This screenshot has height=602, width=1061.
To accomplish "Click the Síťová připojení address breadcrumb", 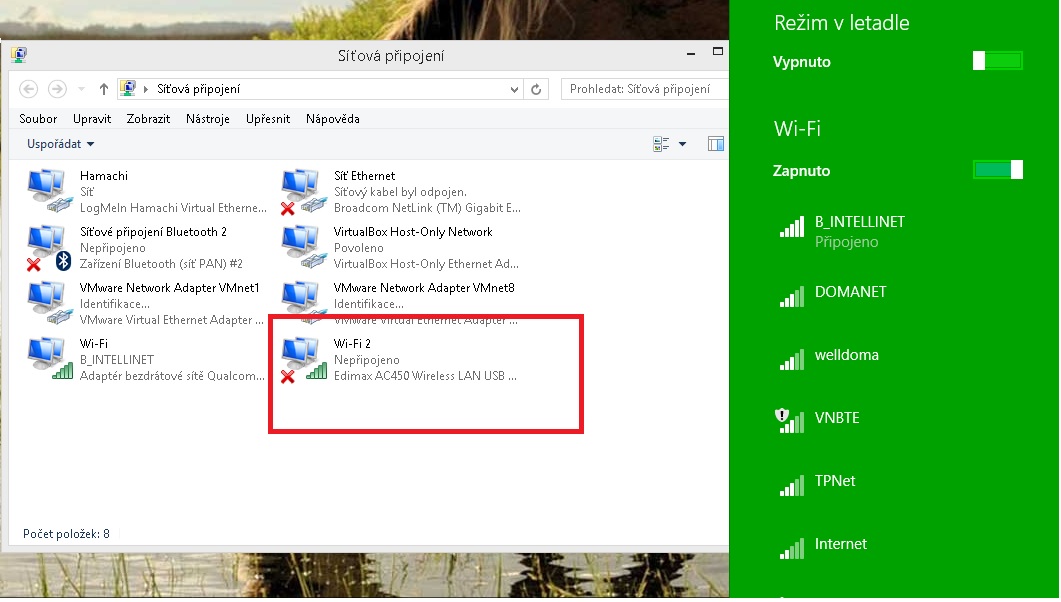I will point(198,89).
